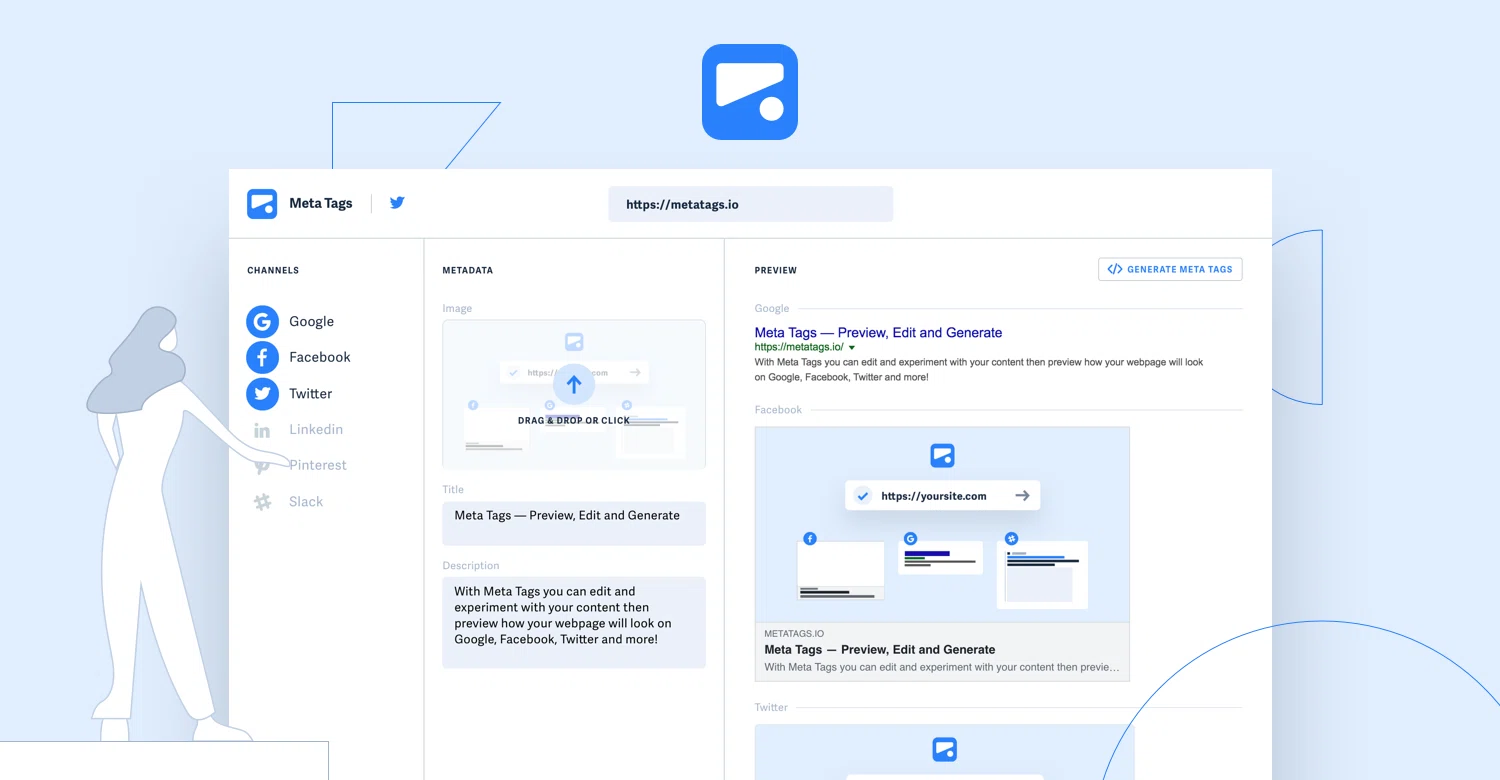Select the Twitter channel icon in sidebar
The width and height of the screenshot is (1500, 780).
click(x=262, y=394)
